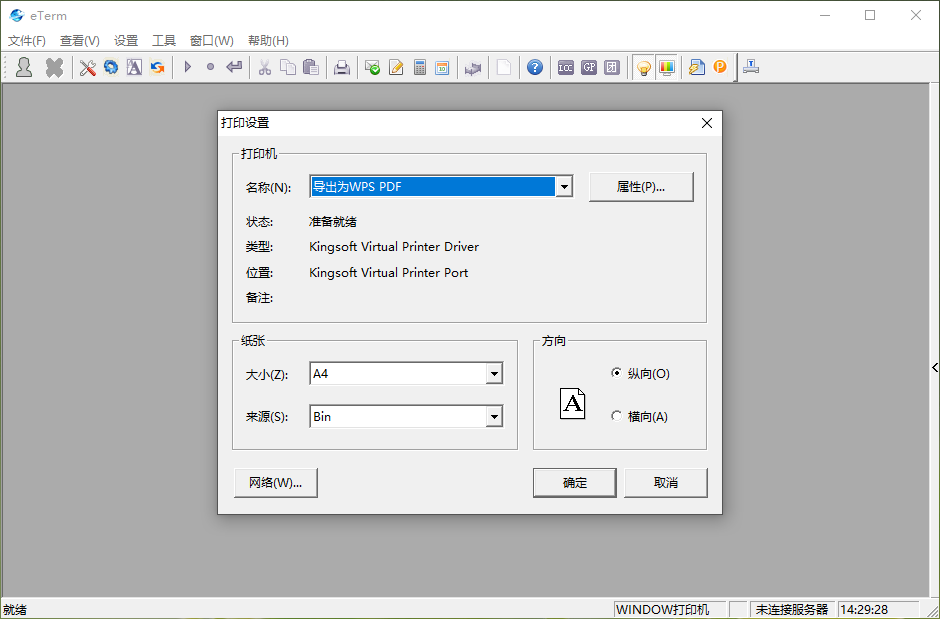940x619 pixels.
Task: Expand the printer 名称(N) dropdown arrow
Action: point(564,187)
